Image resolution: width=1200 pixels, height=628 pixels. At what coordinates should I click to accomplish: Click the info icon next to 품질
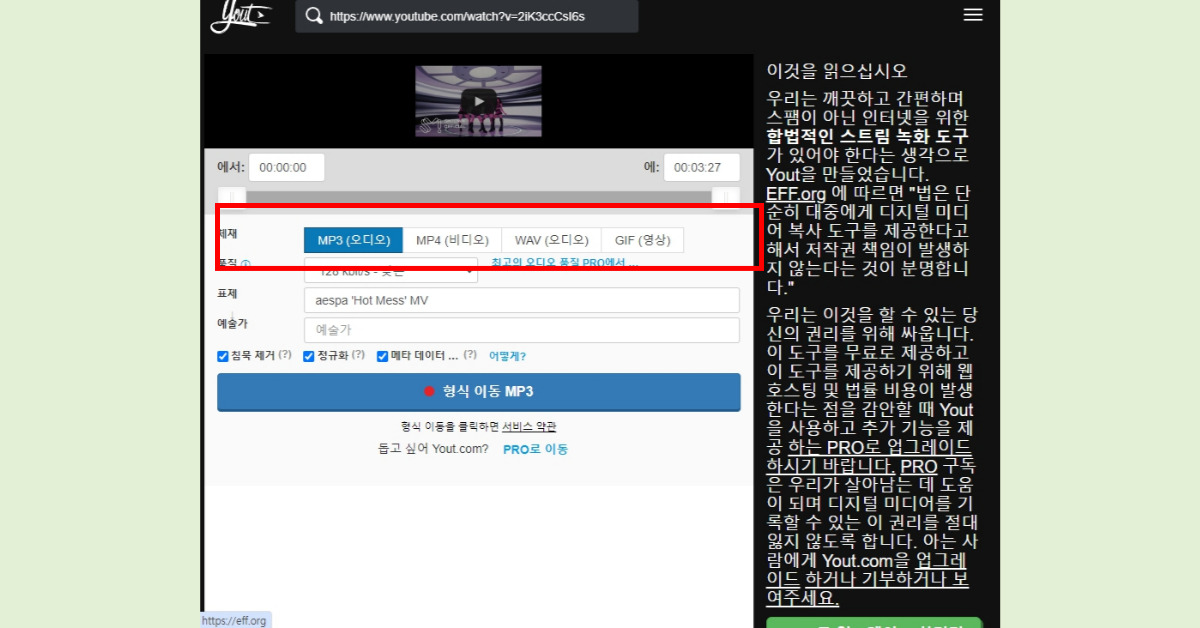click(246, 264)
